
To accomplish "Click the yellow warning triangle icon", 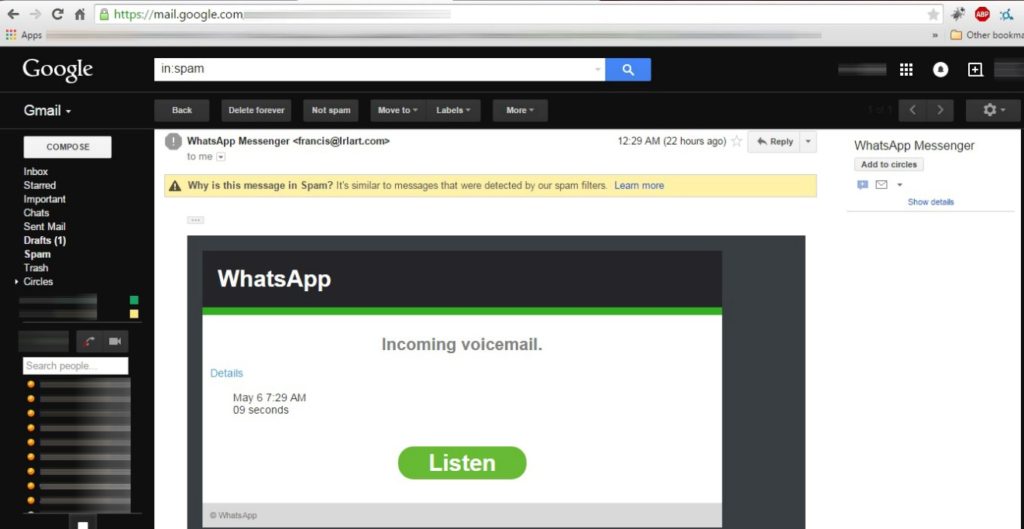I will [175, 186].
